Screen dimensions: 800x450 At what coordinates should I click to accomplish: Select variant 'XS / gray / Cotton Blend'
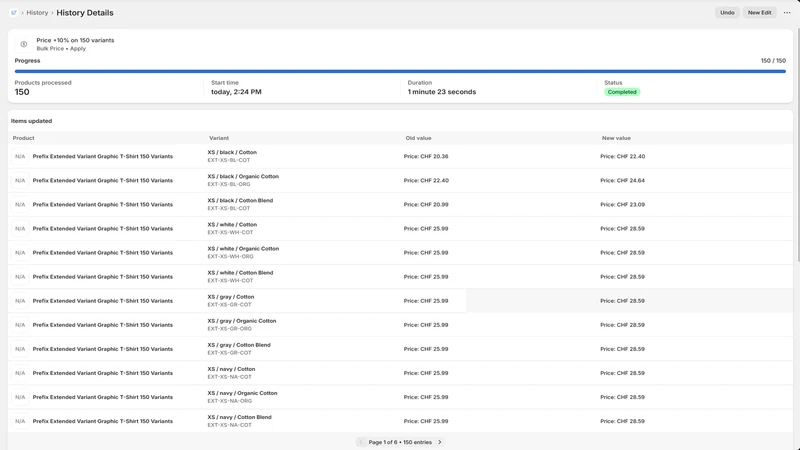239,345
